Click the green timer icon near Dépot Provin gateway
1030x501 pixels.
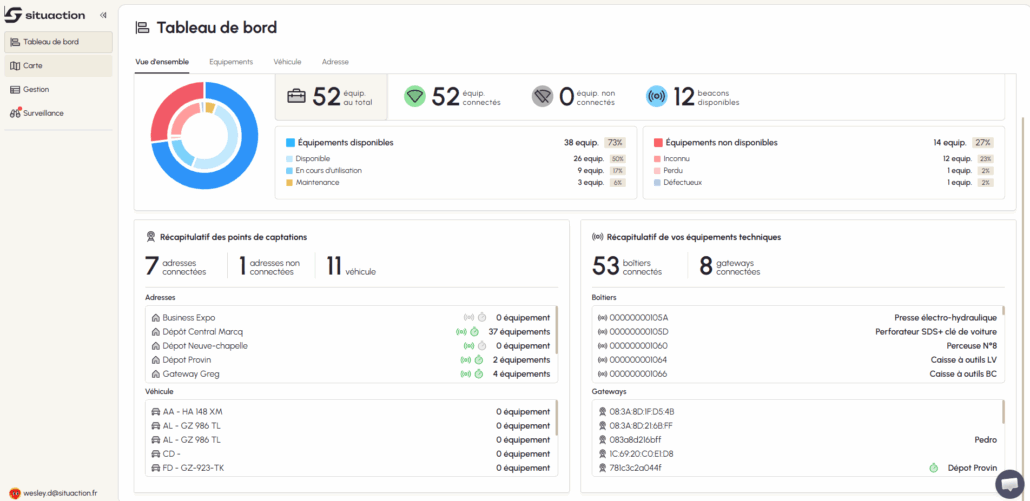click(x=933, y=468)
